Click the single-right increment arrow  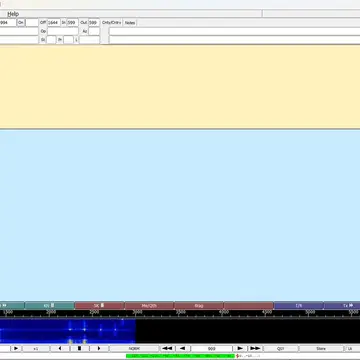(x=240, y=348)
